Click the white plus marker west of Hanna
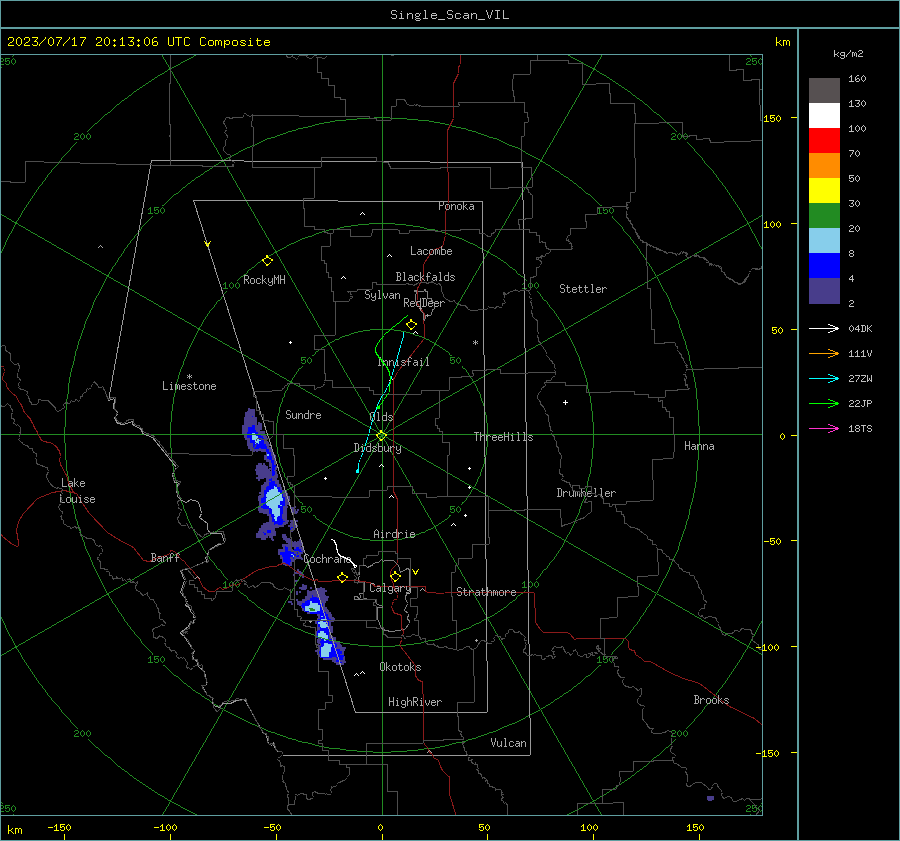Viewport: 900px width, 841px height. click(565, 402)
